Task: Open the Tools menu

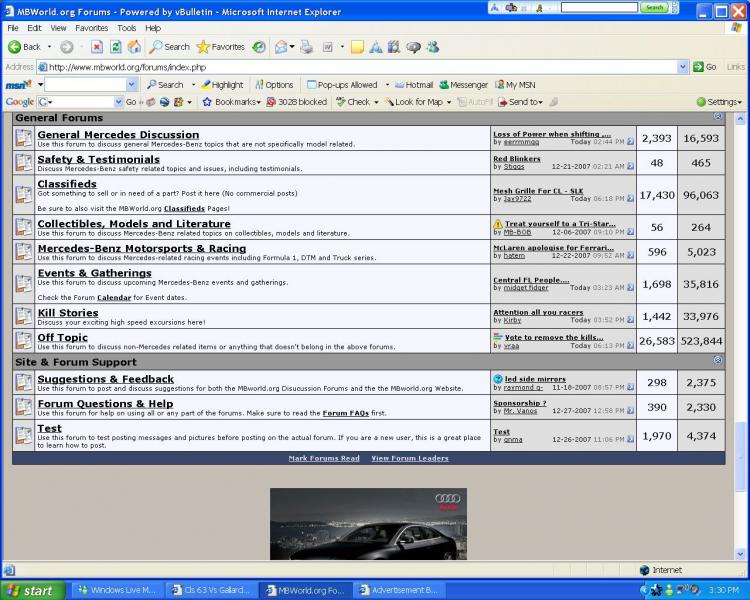Action: 126,28
